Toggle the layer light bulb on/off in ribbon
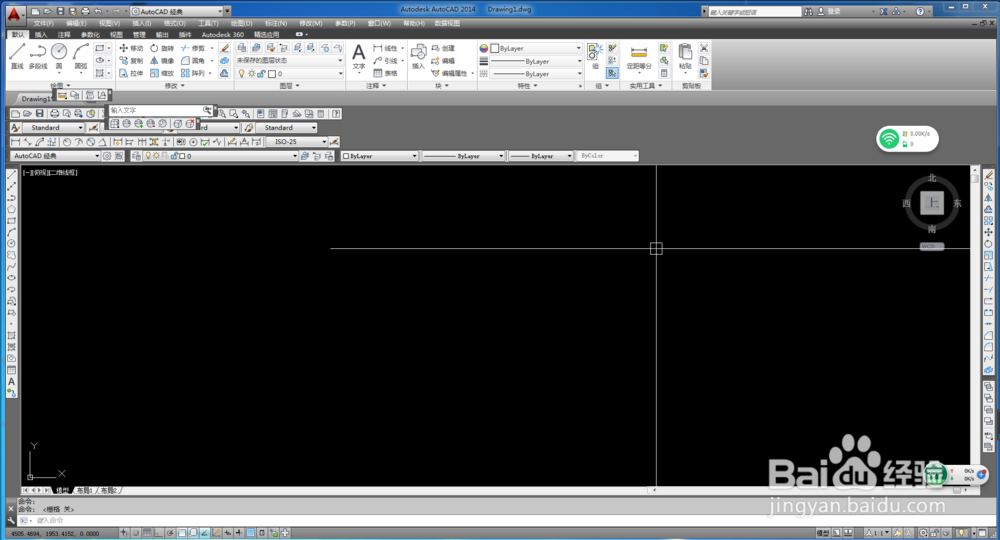 tap(242, 73)
